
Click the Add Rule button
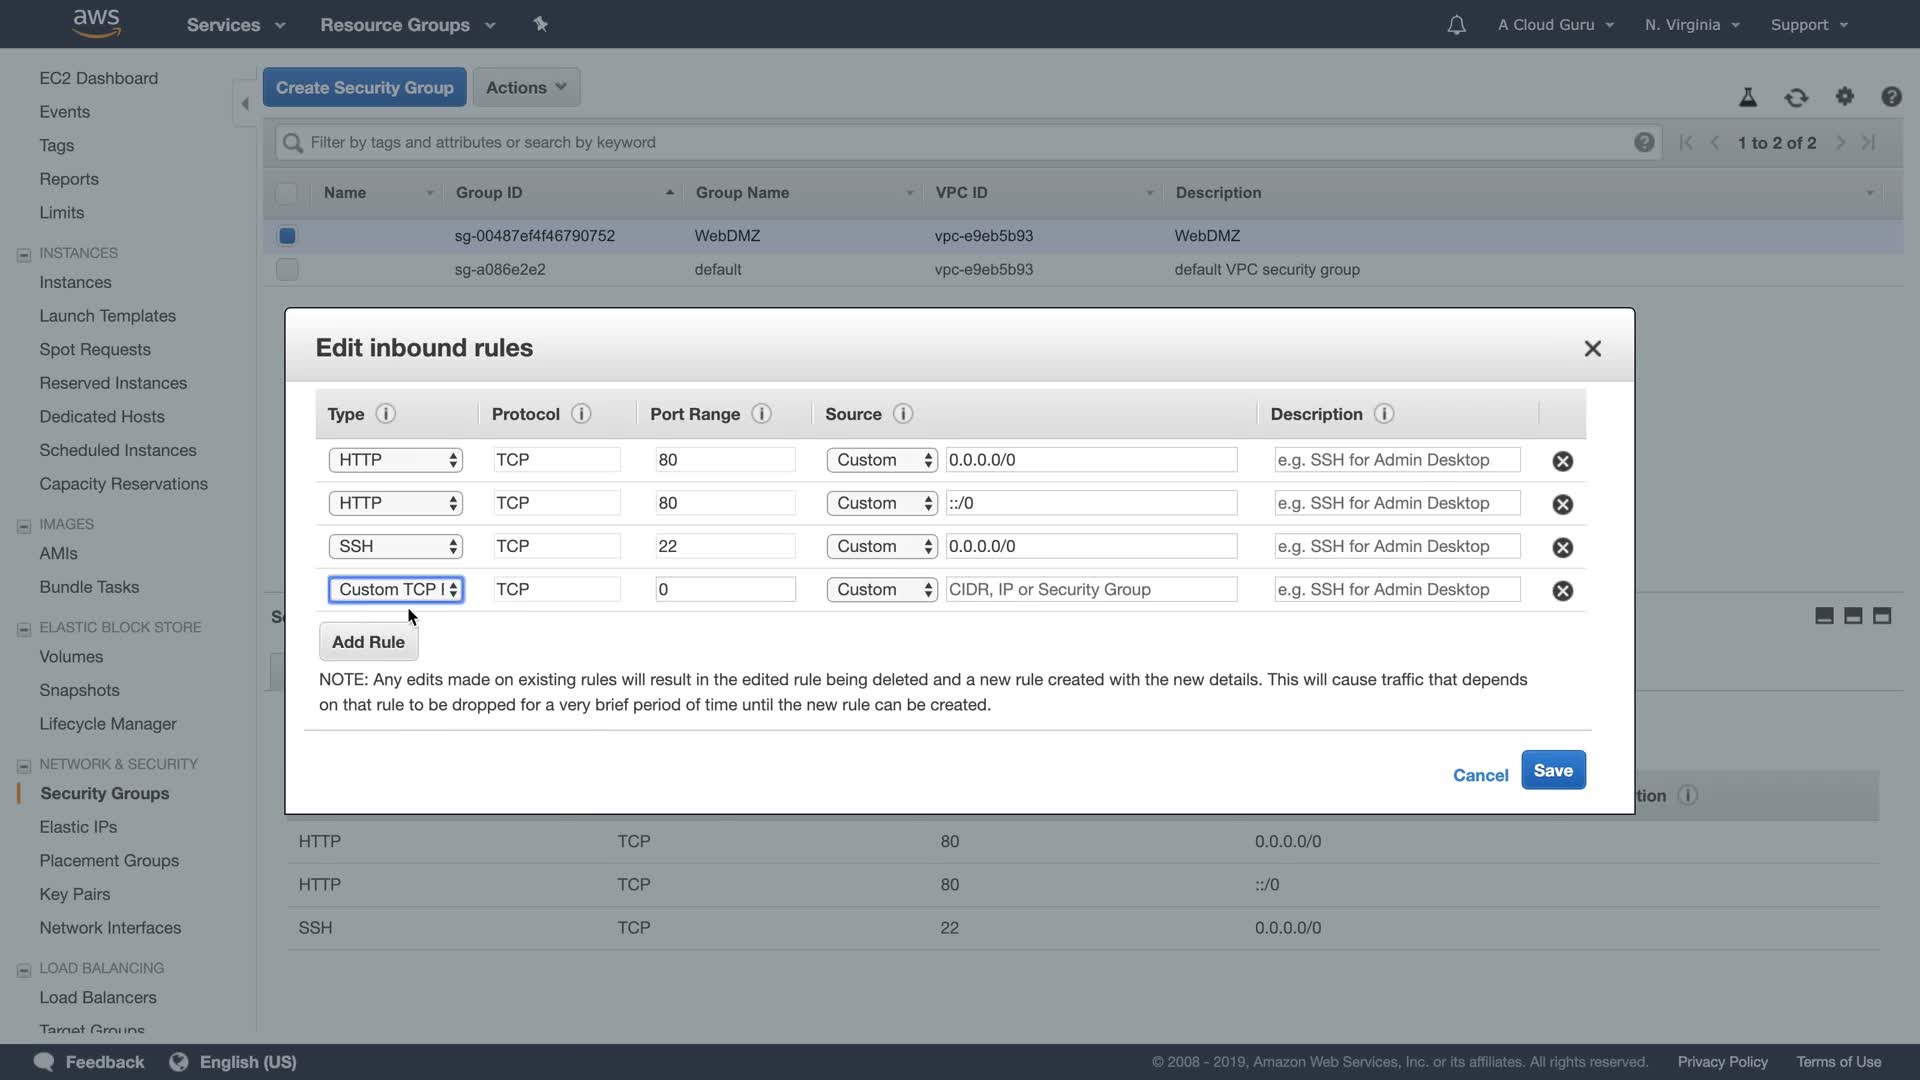coord(368,642)
